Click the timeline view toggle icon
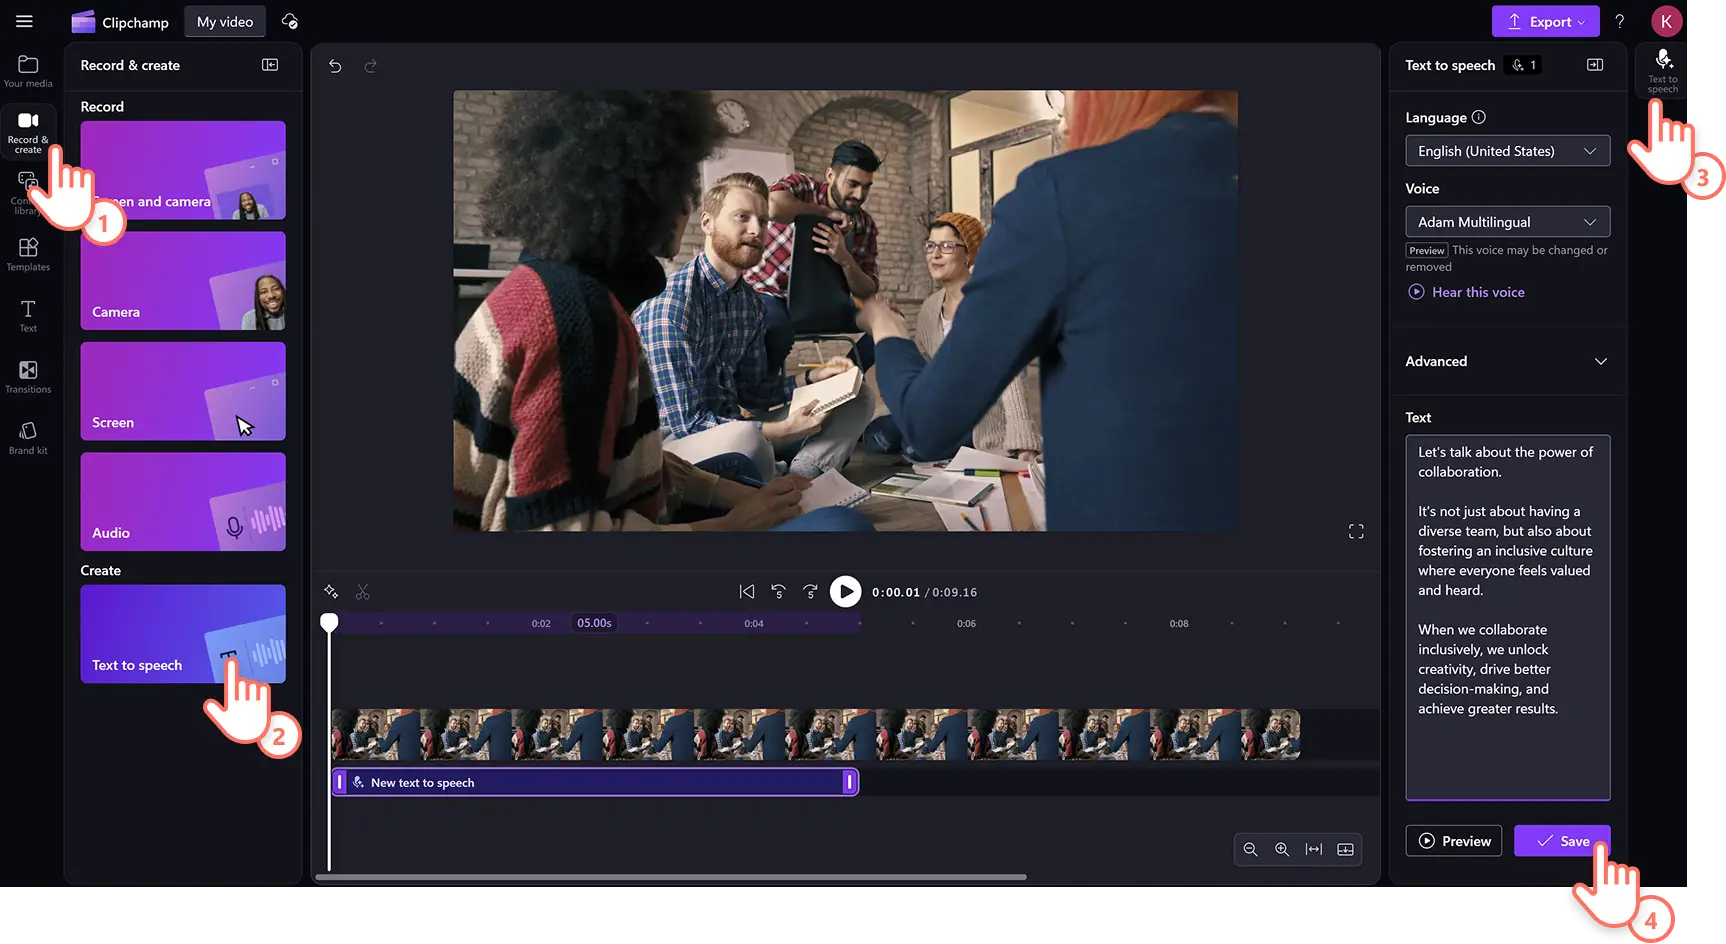Screen dimensions: 1726x944 1346,849
